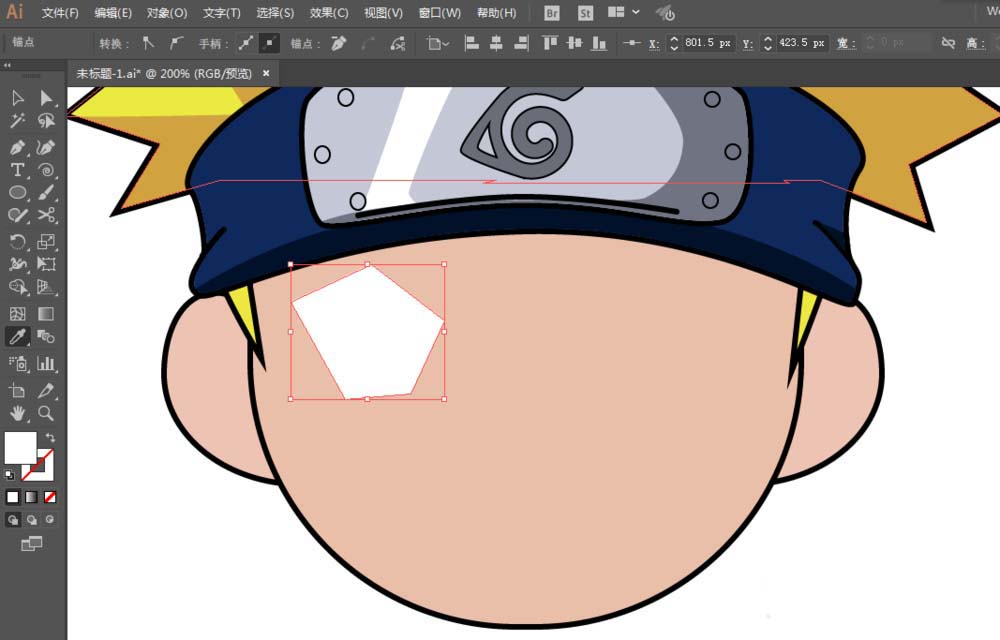
Task: Cut path at selected anchor points
Action: point(398,43)
